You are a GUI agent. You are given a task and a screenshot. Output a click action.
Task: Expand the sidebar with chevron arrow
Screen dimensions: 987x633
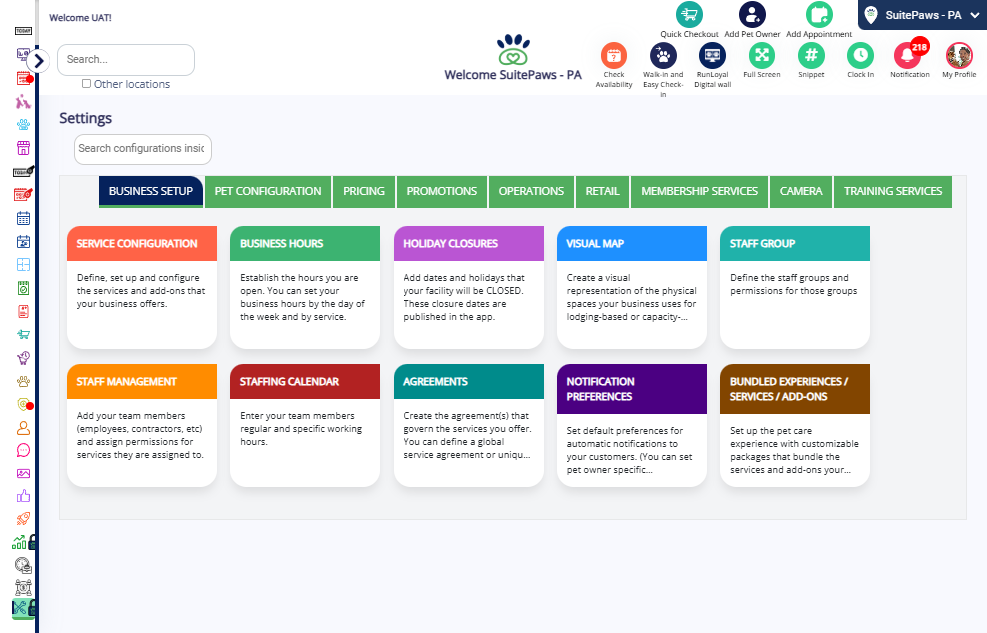coord(38,61)
